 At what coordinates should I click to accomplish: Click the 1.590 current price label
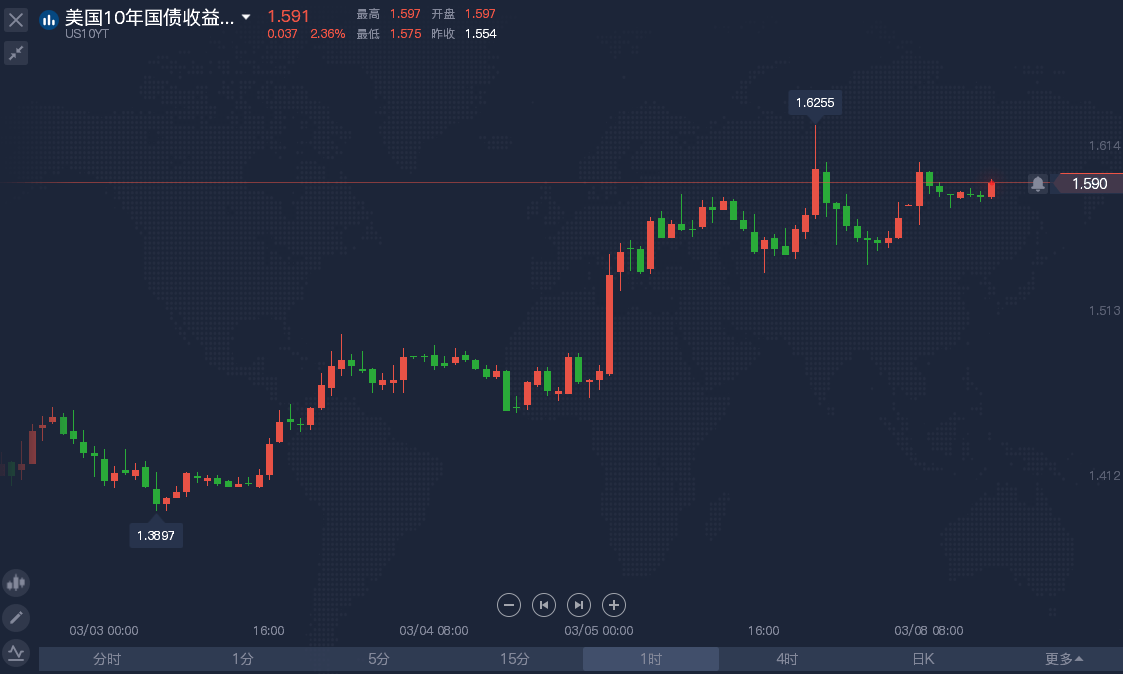(x=1089, y=184)
